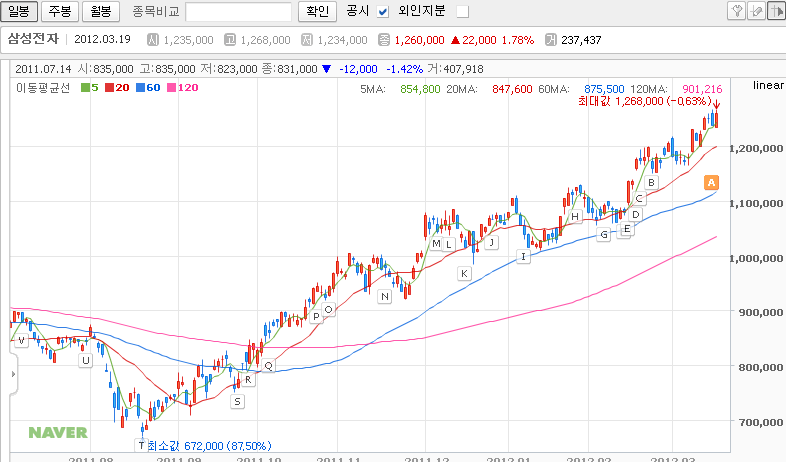Click the 120MA value 901,216
This screenshot has height=462, width=786.
(702, 89)
